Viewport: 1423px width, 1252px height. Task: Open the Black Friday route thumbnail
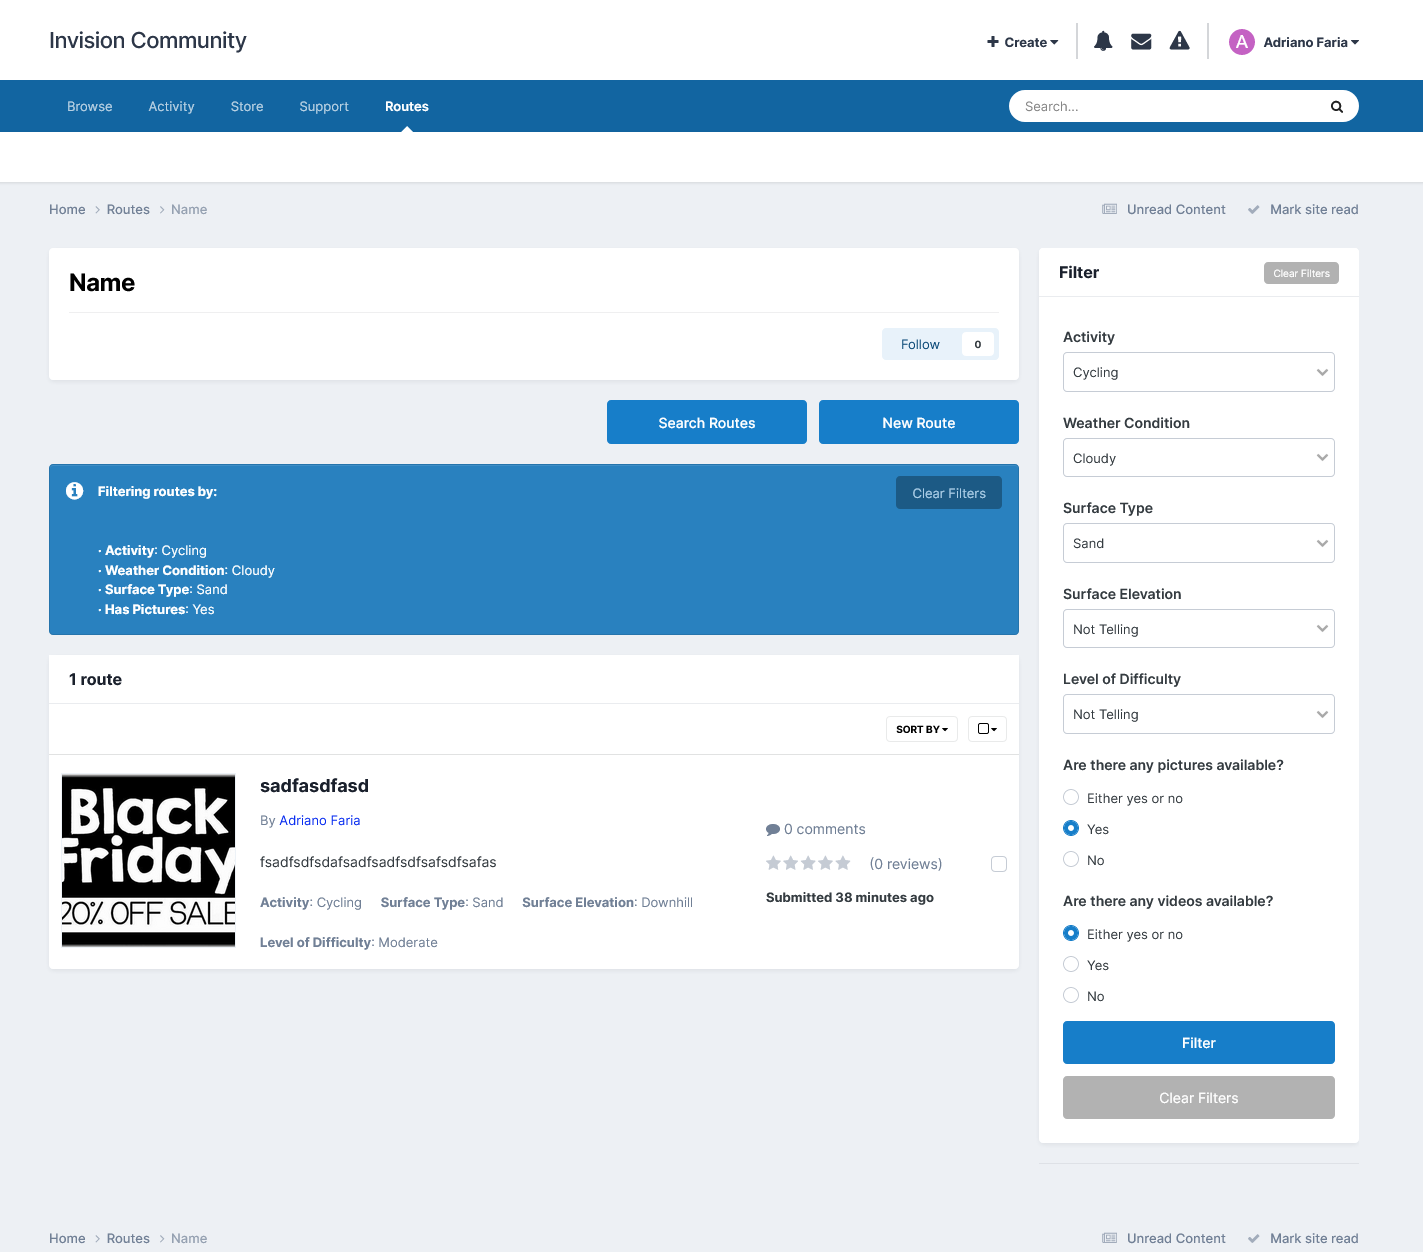coord(149,861)
